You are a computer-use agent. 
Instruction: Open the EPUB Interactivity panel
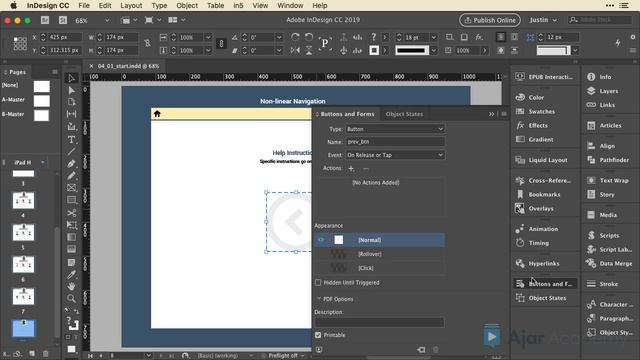click(x=544, y=77)
